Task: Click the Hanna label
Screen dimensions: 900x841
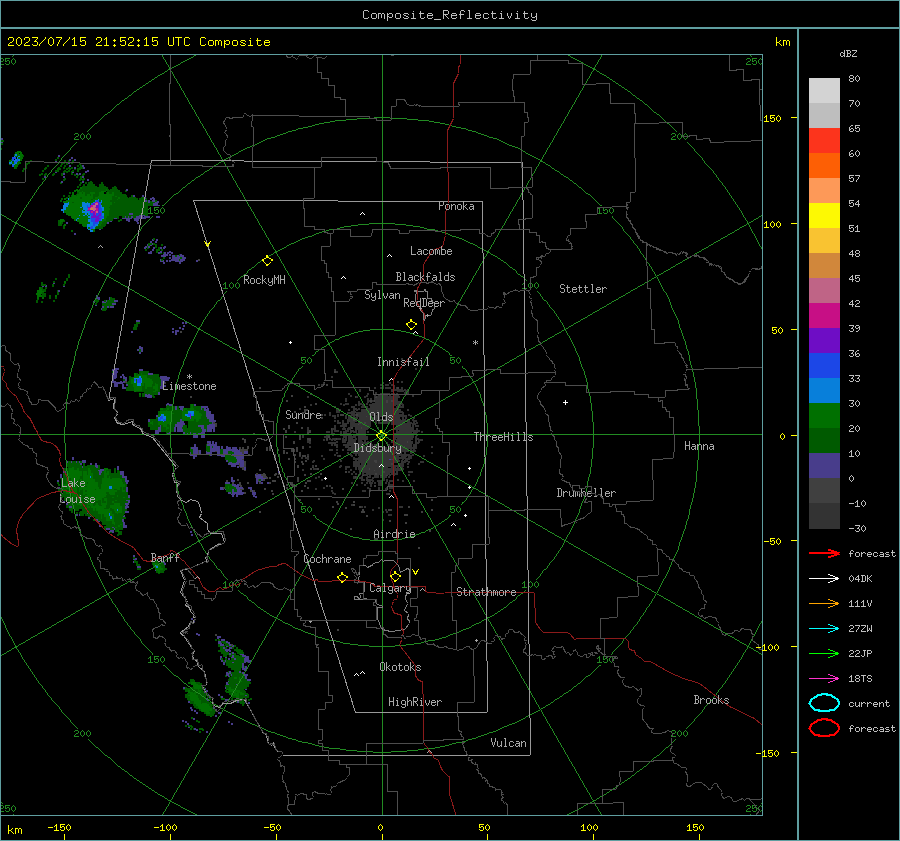Action: coord(699,446)
